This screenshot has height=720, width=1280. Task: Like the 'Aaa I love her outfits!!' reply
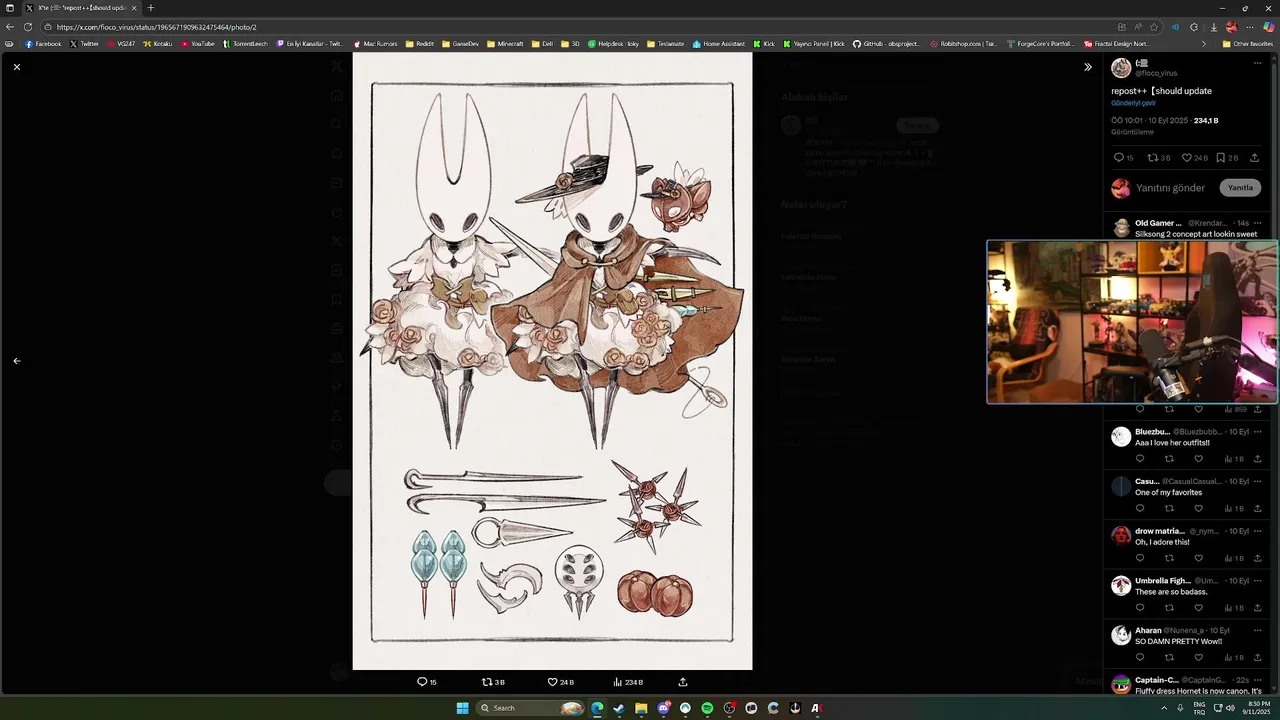[1198, 459]
